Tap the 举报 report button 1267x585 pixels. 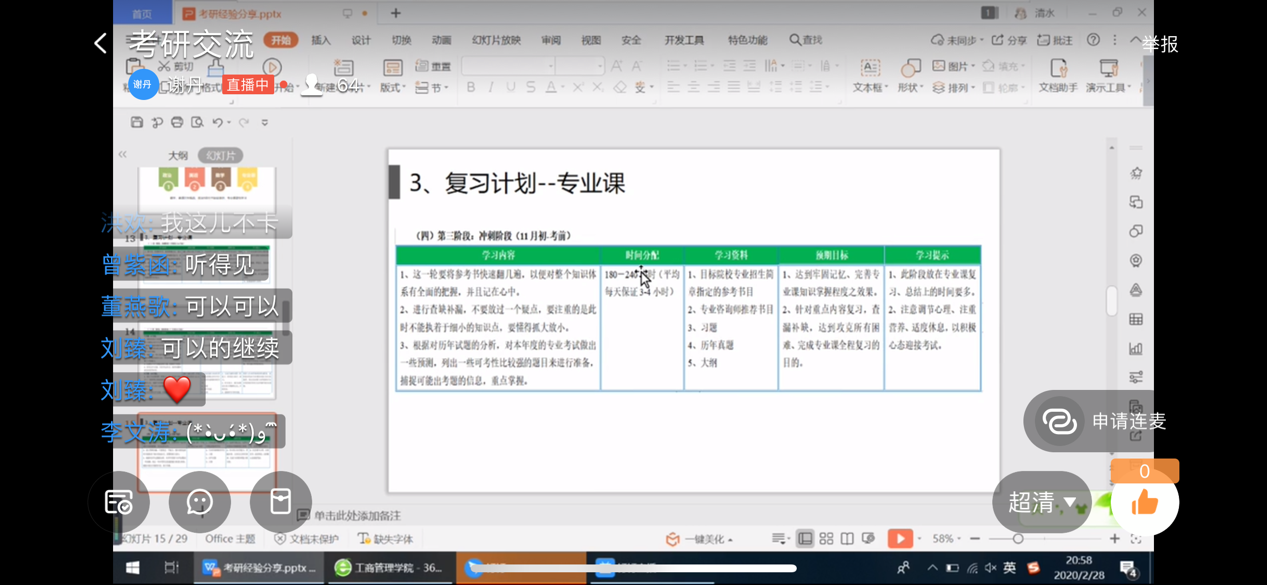click(1160, 44)
